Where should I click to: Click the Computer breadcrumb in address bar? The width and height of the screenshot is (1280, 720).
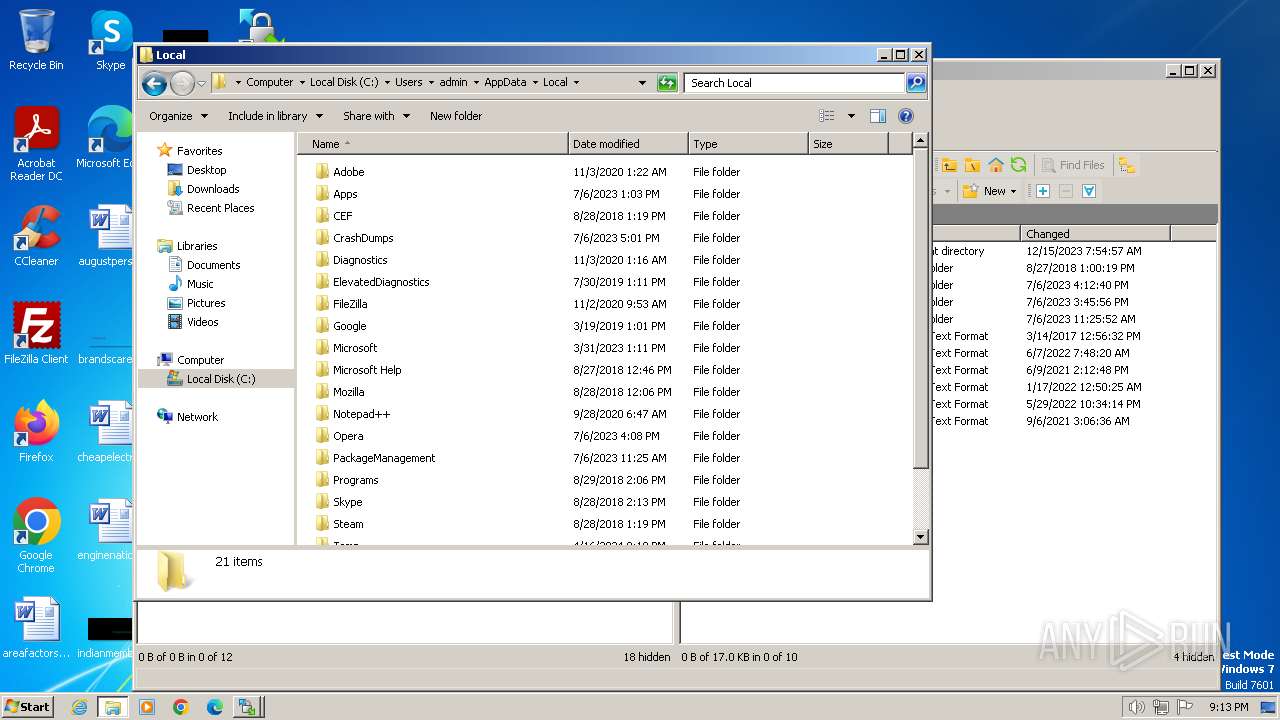click(x=270, y=83)
